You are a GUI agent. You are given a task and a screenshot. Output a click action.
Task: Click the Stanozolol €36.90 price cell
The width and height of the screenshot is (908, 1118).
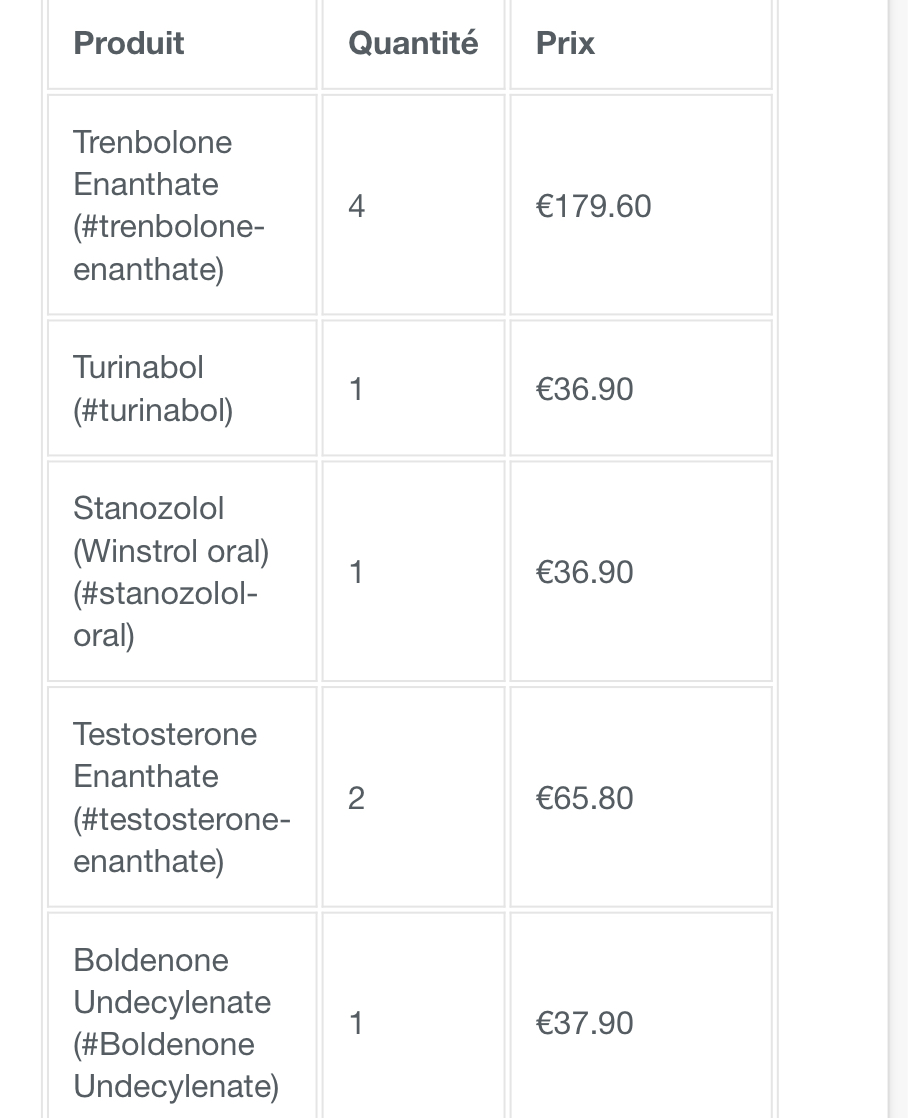coord(584,572)
